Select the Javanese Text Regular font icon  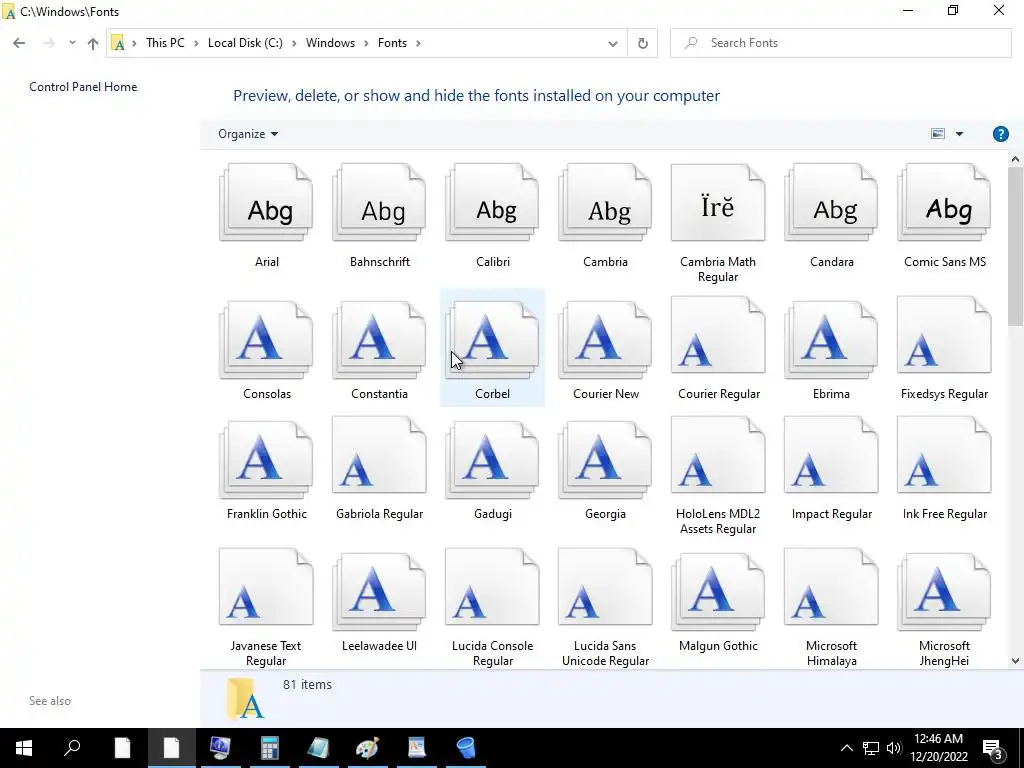click(266, 587)
